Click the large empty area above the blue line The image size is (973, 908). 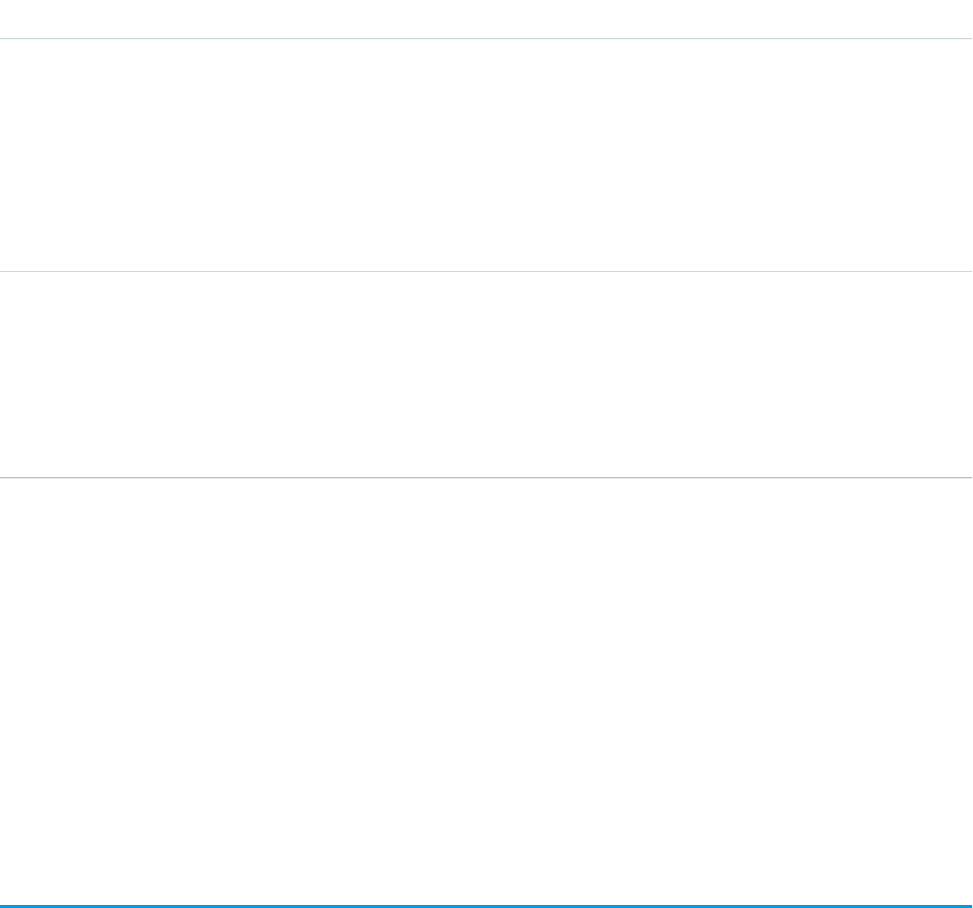(x=486, y=690)
